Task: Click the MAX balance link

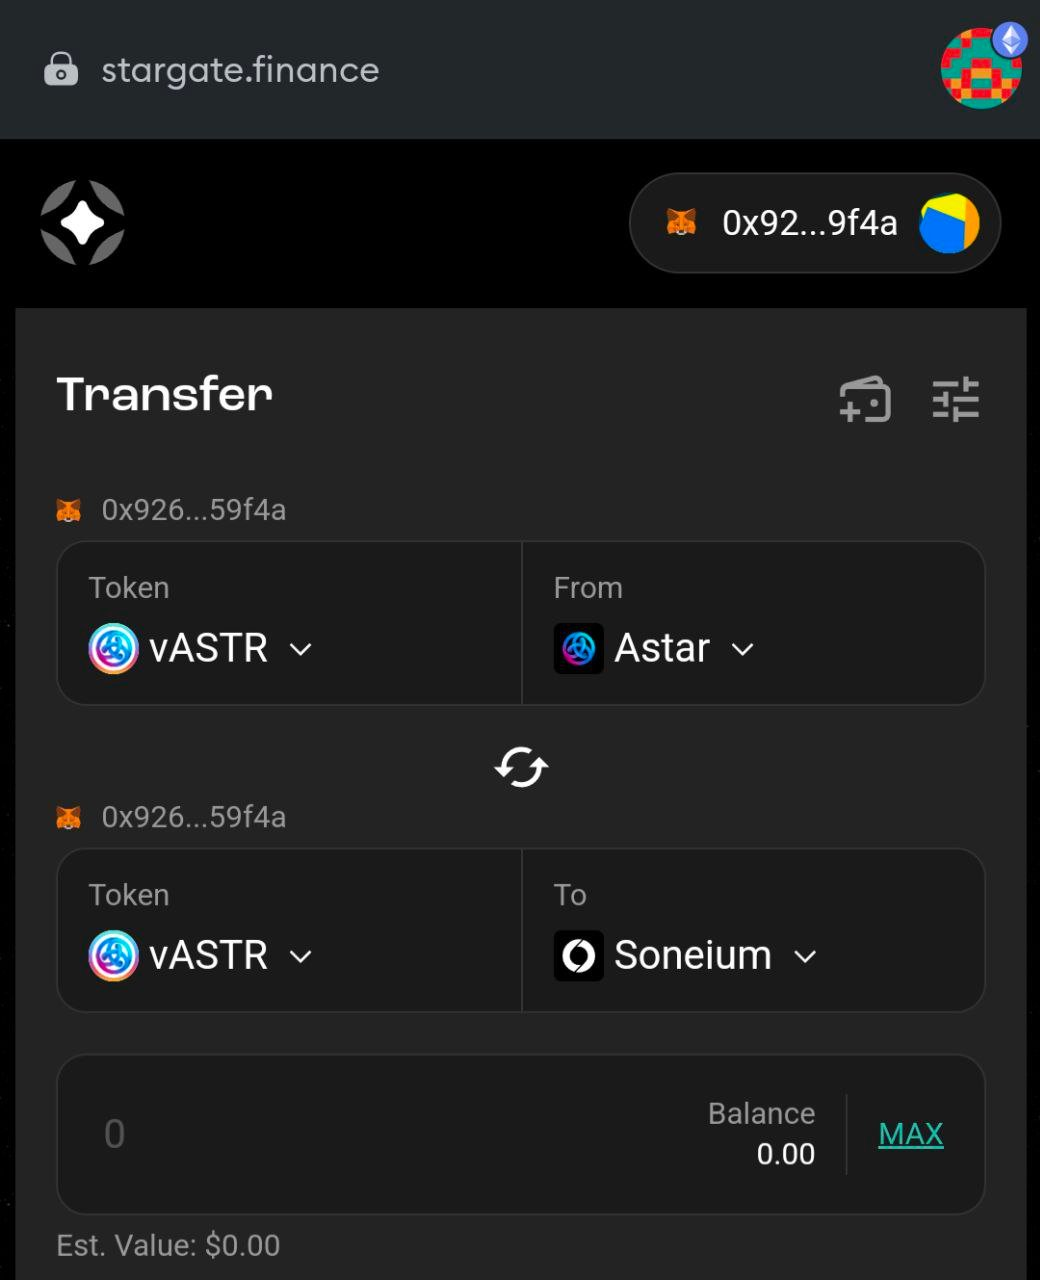Action: click(911, 1134)
